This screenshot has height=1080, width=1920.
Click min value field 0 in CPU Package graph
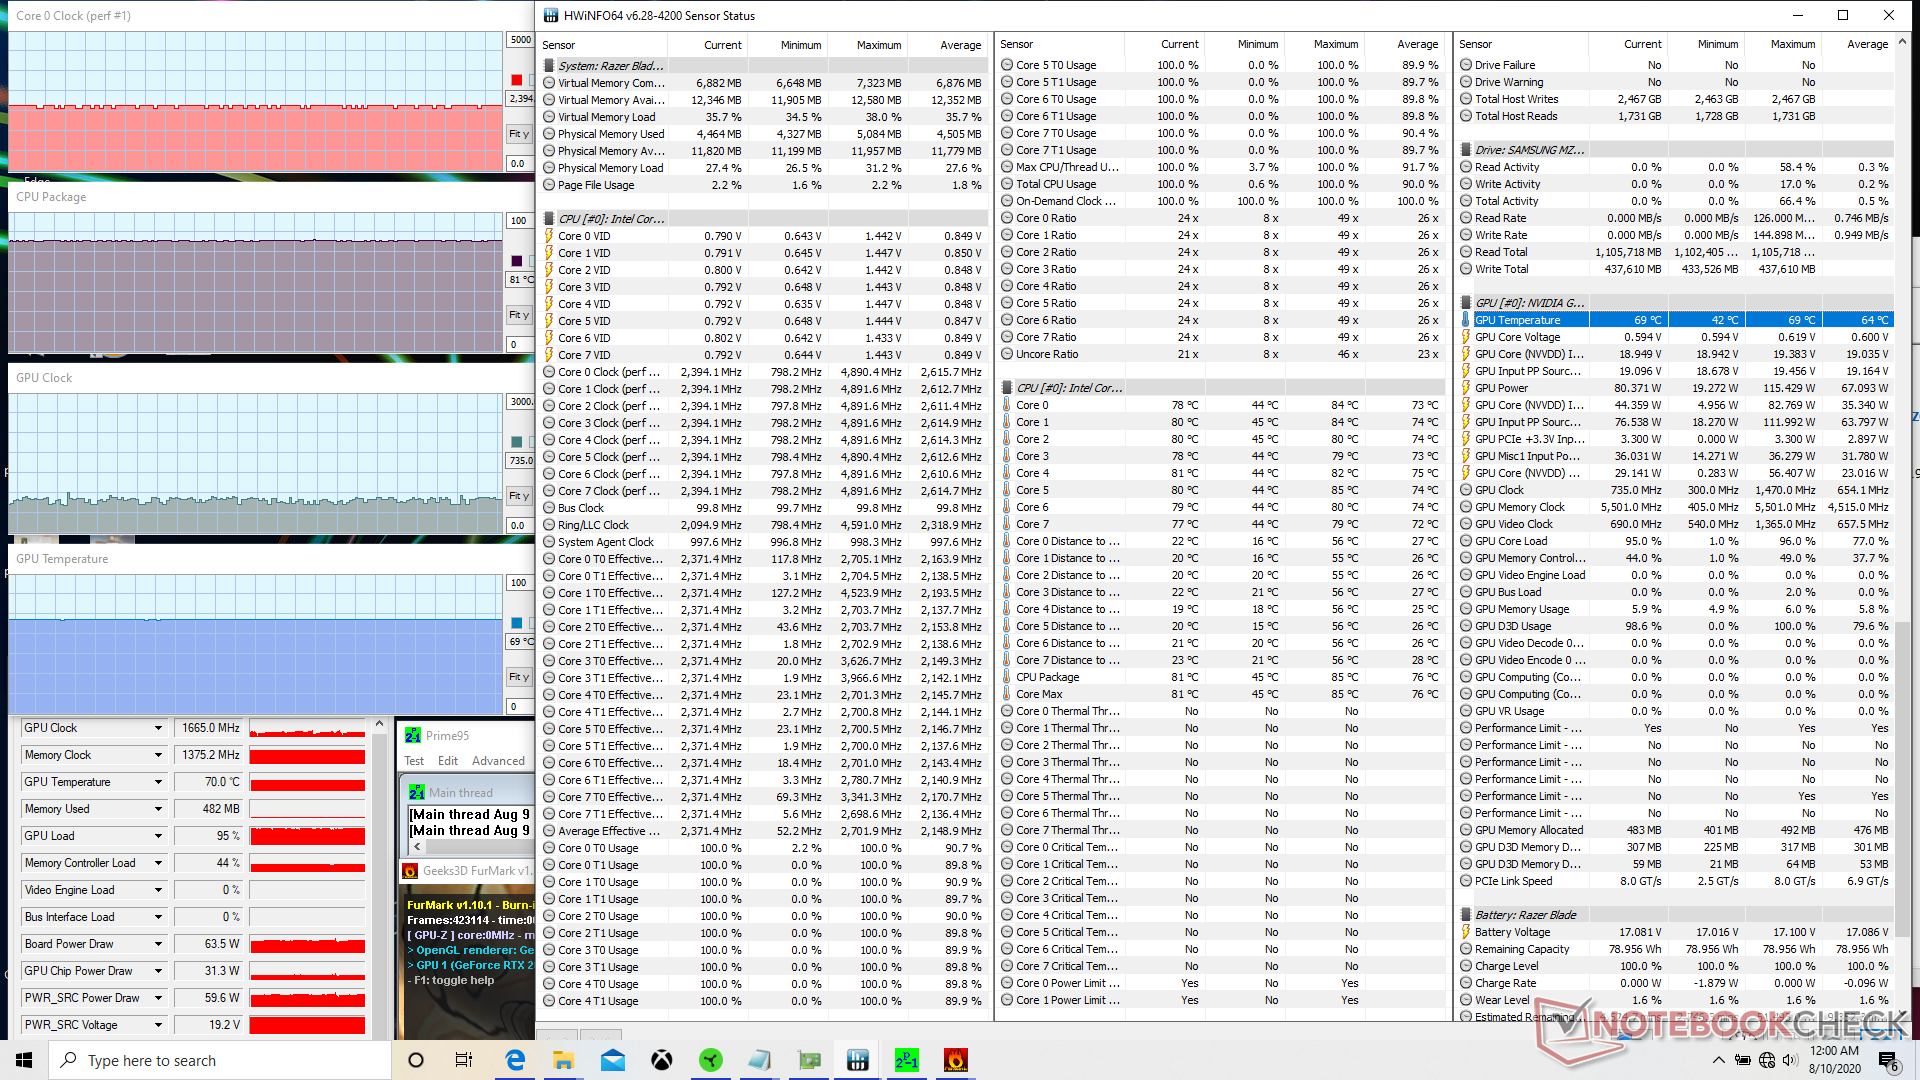(x=520, y=344)
